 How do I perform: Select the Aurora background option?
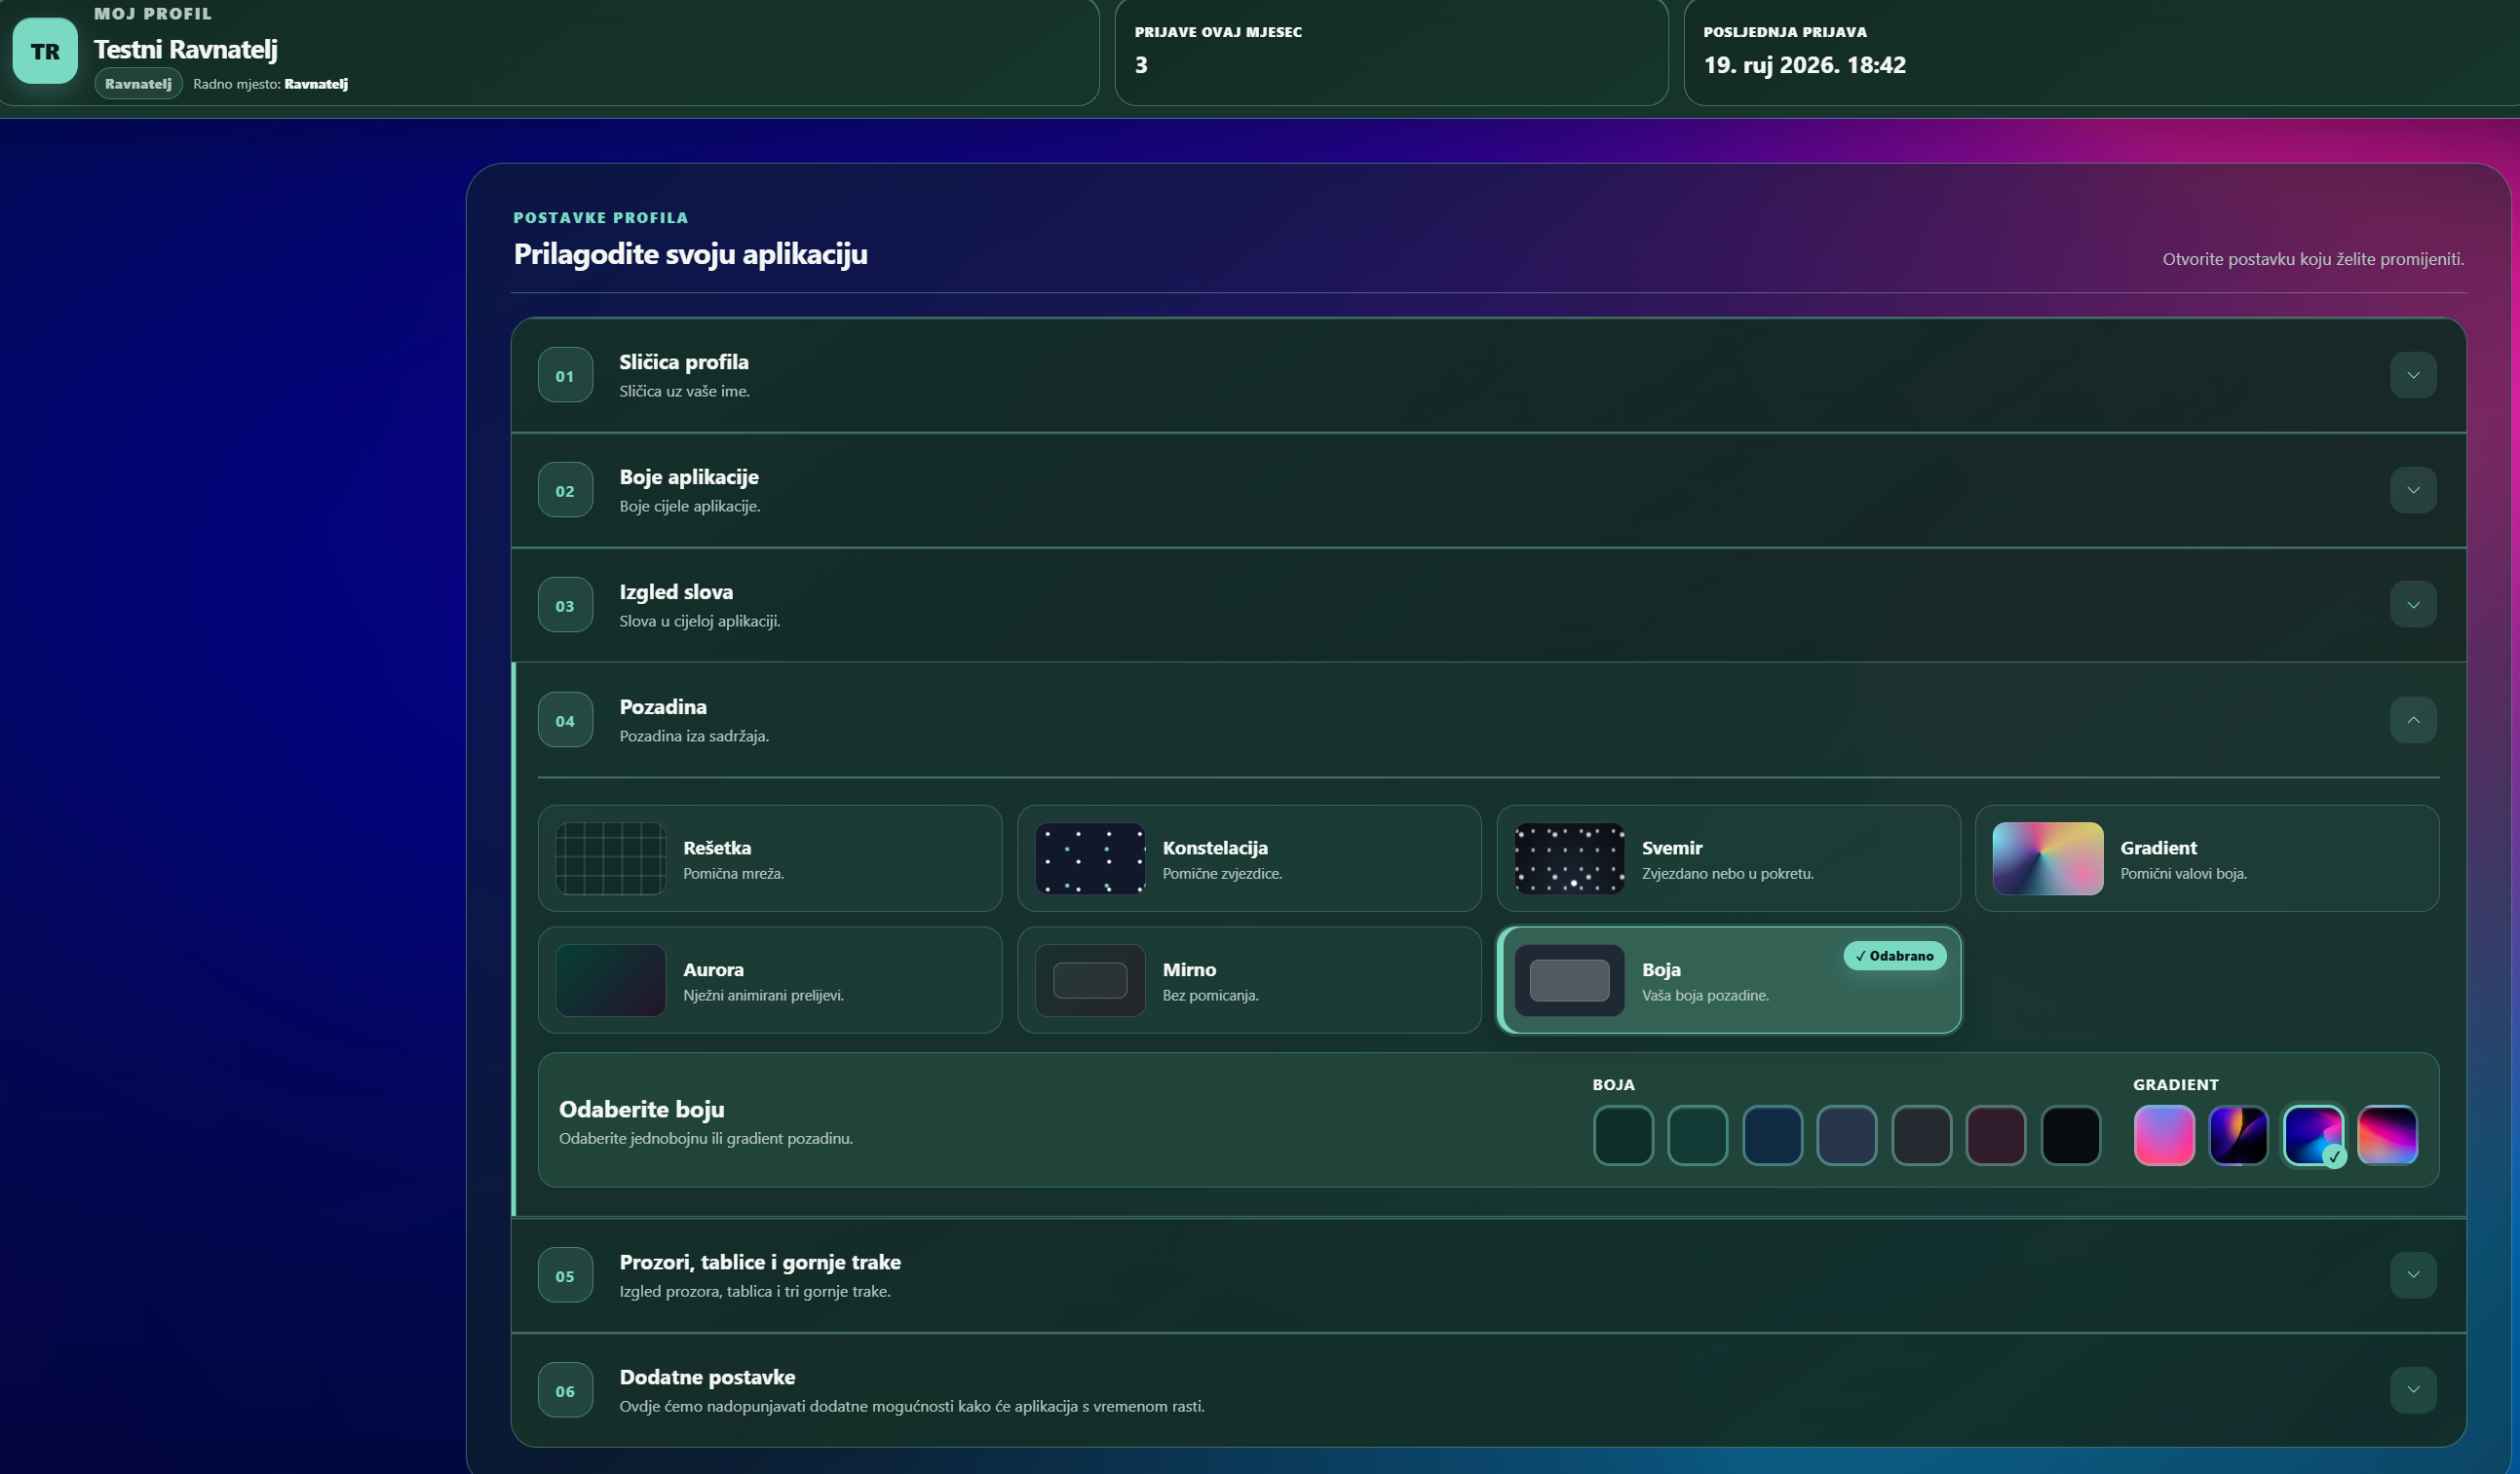click(770, 980)
